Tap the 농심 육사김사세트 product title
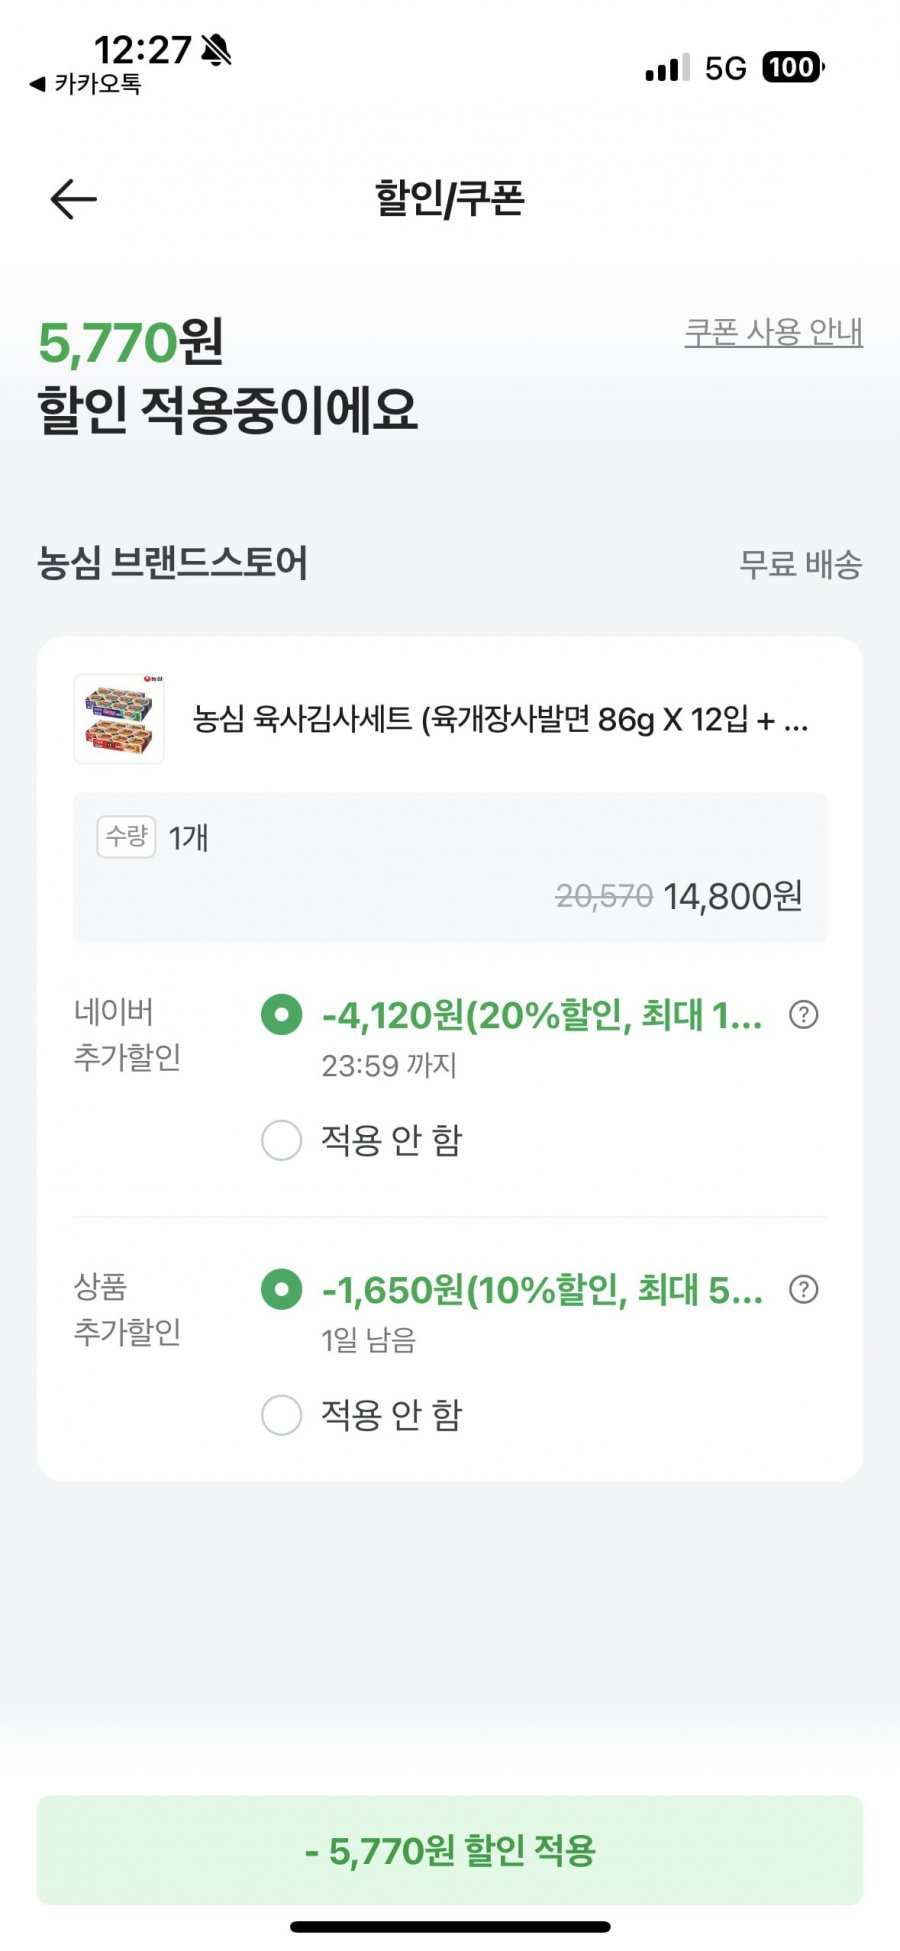 pos(500,719)
